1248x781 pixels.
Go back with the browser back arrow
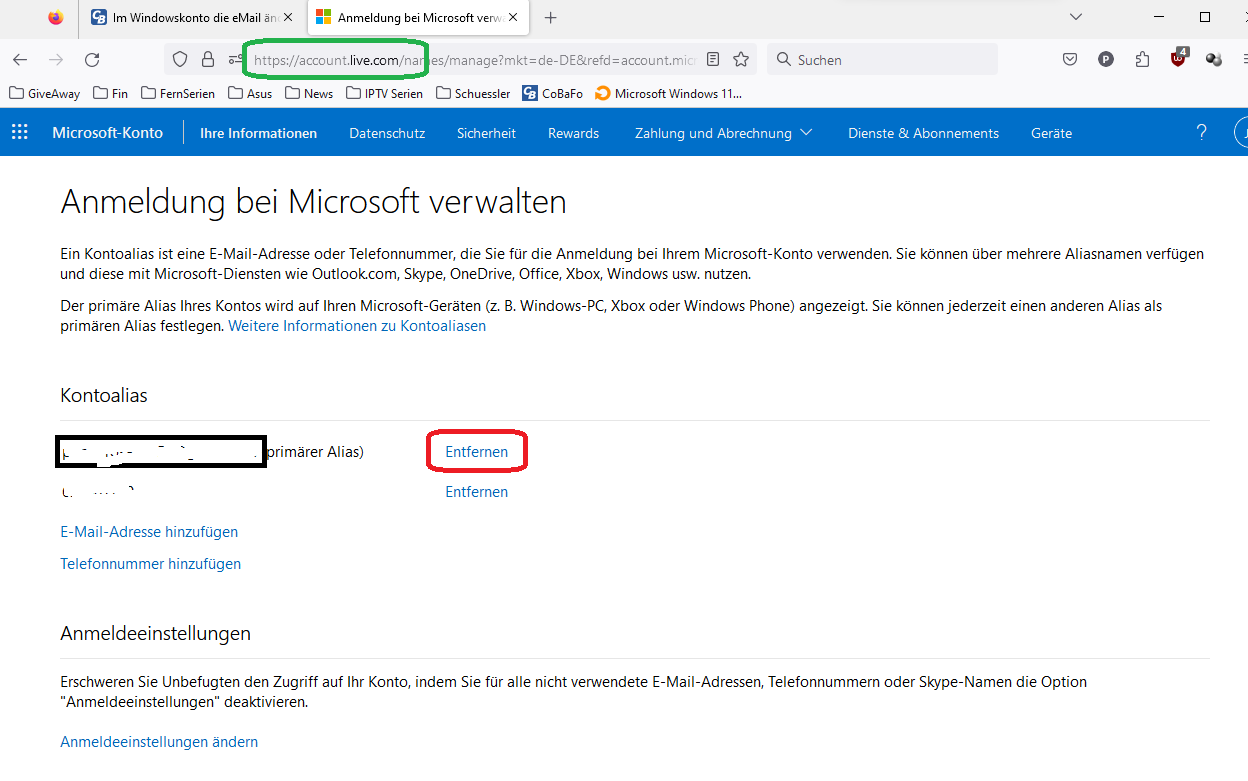(x=20, y=60)
